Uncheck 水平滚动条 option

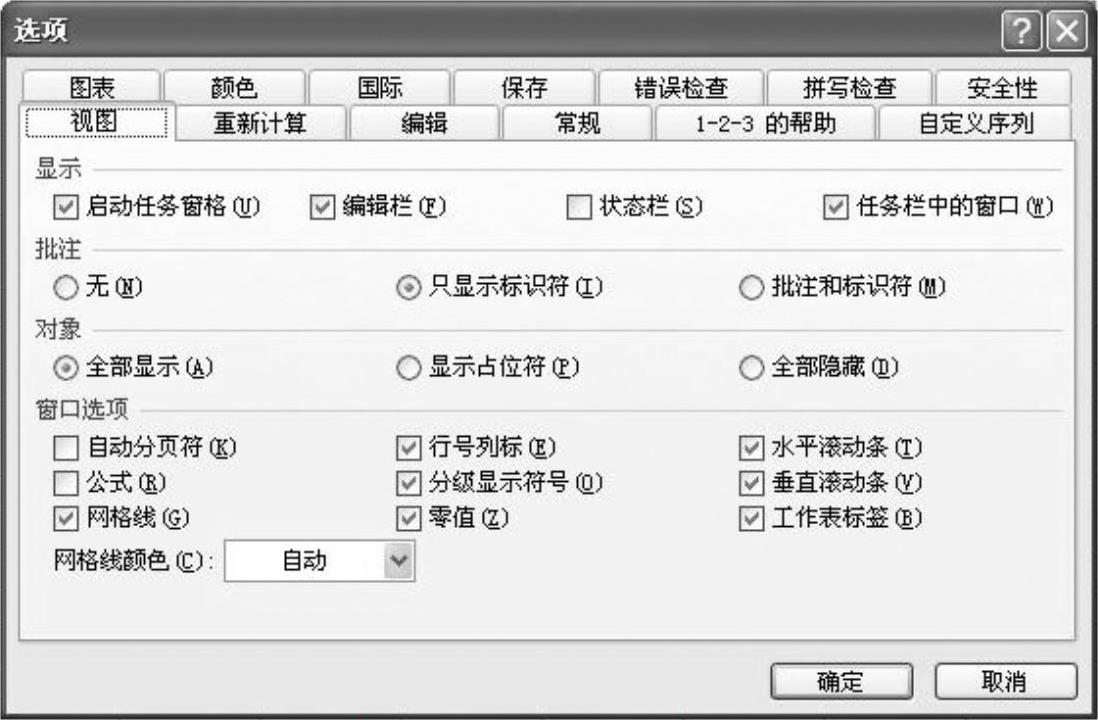pyautogui.click(x=751, y=448)
